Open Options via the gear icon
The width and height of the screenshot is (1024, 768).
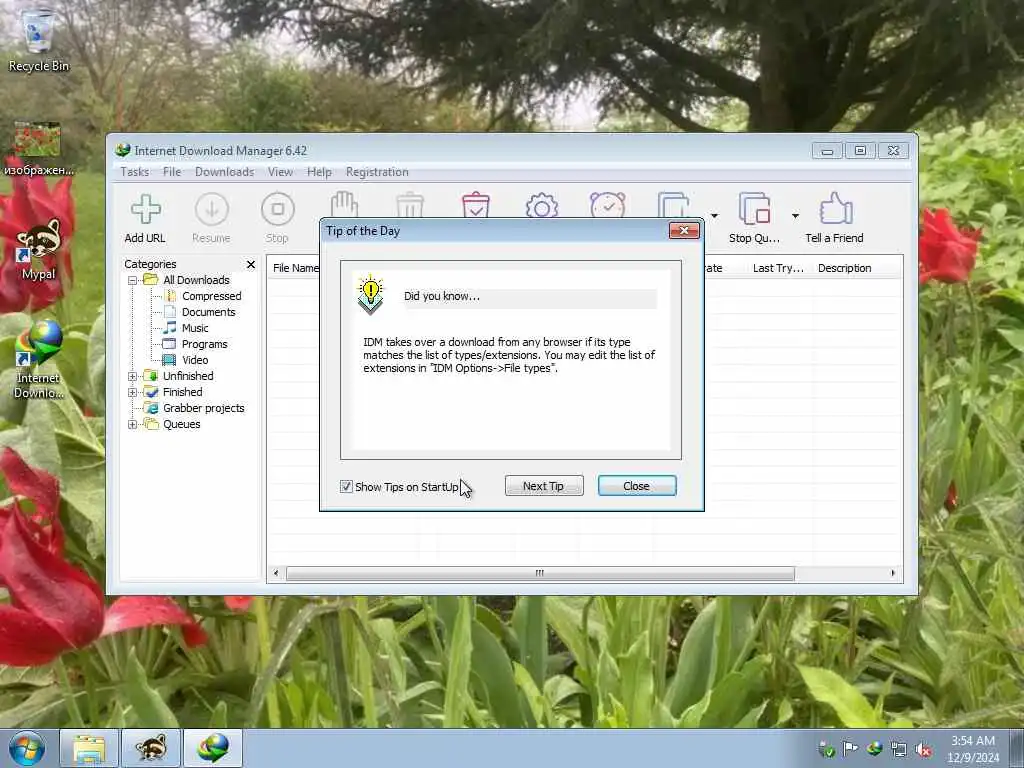[x=541, y=204]
